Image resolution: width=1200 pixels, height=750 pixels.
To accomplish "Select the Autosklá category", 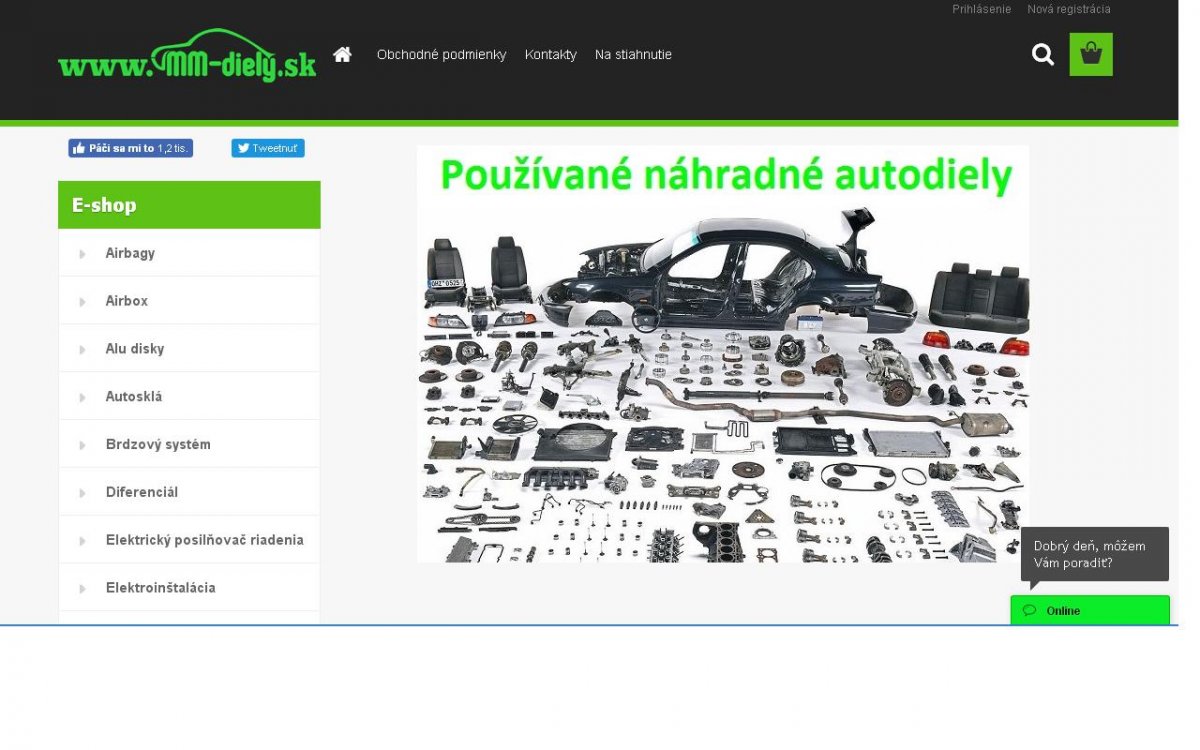I will pyautogui.click(x=134, y=397).
